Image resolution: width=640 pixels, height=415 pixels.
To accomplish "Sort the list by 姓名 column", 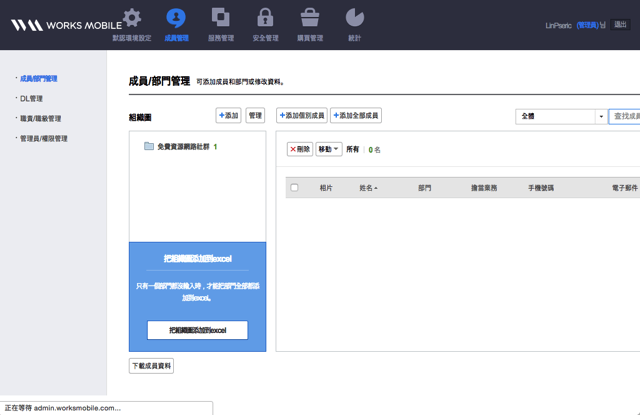I will coord(368,188).
